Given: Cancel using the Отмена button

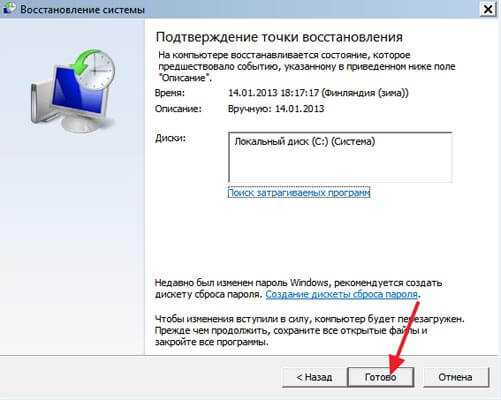Looking at the screenshot, I should coord(455,377).
